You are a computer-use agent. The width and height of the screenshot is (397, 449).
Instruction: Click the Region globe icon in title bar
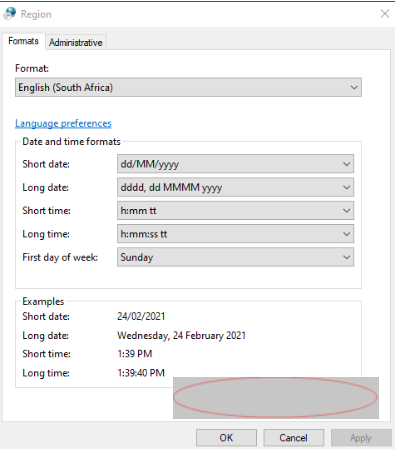pyautogui.click(x=10, y=14)
